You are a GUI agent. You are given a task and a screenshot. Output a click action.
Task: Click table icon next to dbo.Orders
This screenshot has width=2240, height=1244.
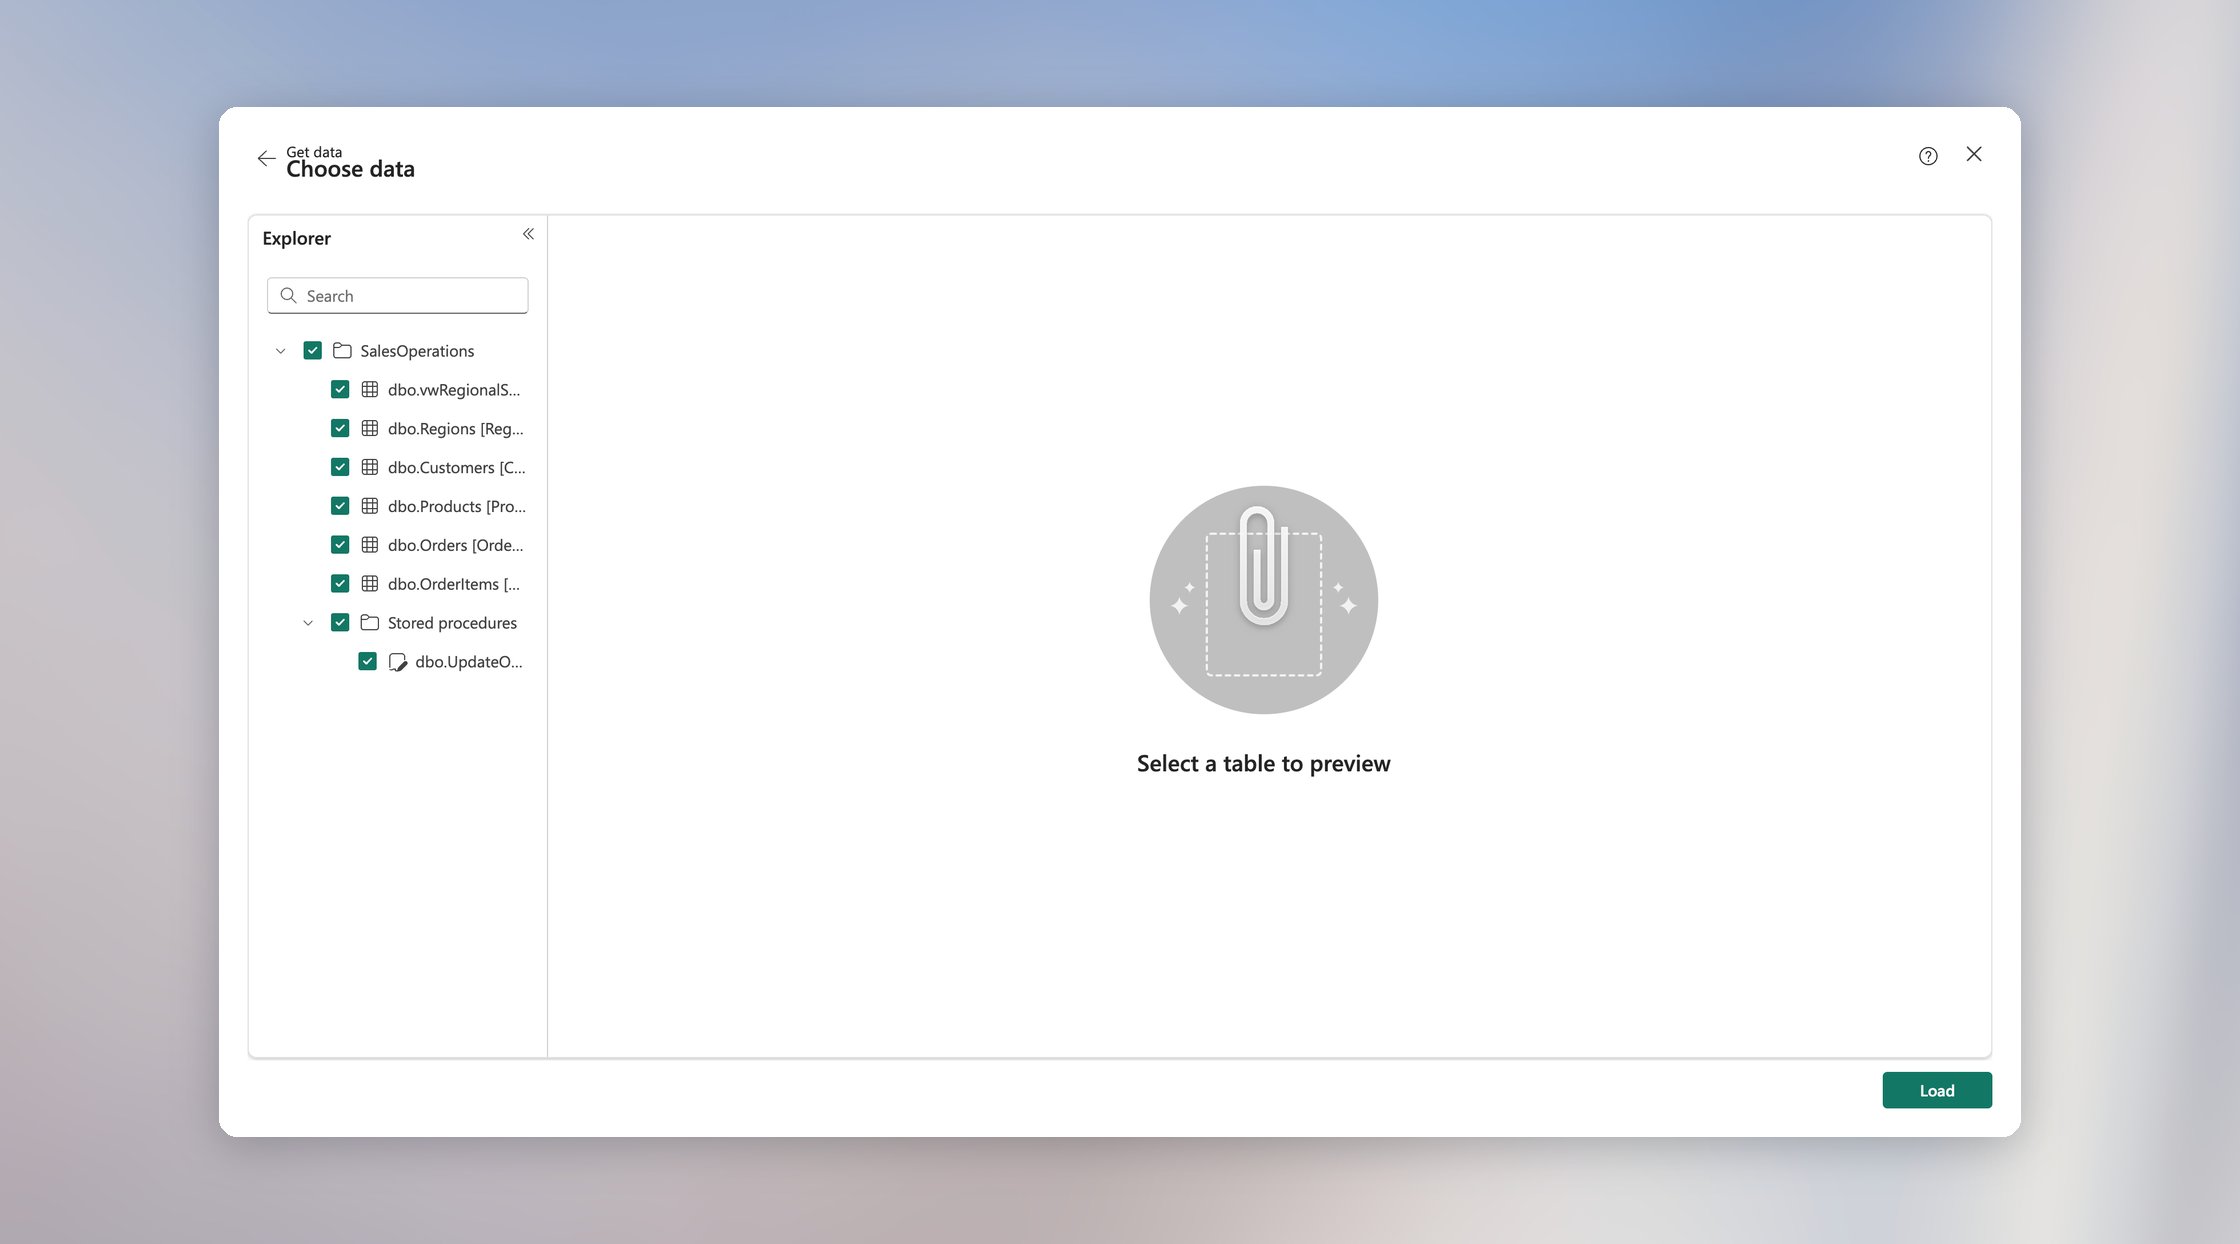370,545
